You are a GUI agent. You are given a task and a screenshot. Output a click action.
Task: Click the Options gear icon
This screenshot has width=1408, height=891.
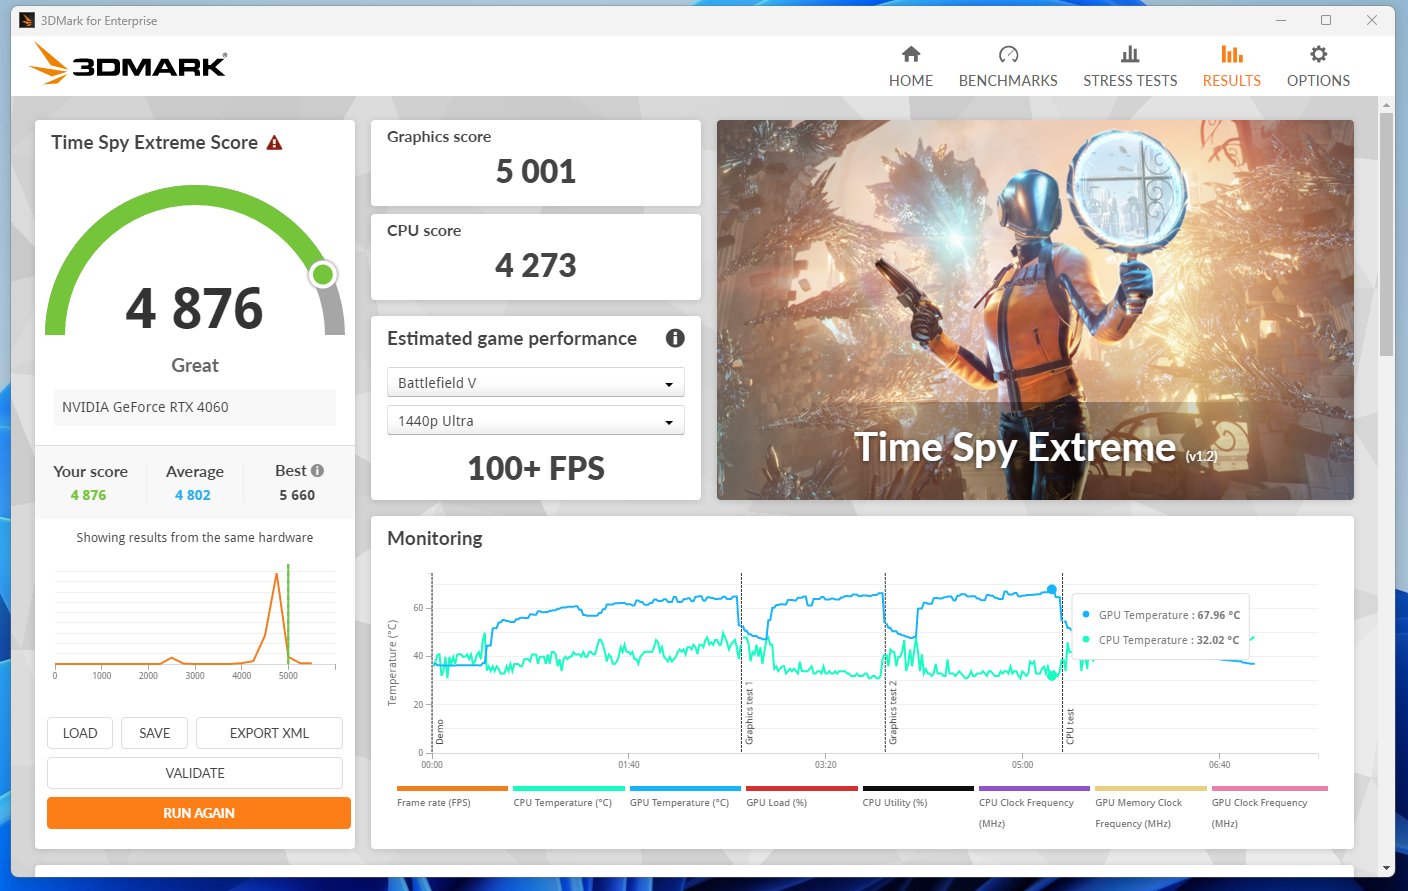1318,55
